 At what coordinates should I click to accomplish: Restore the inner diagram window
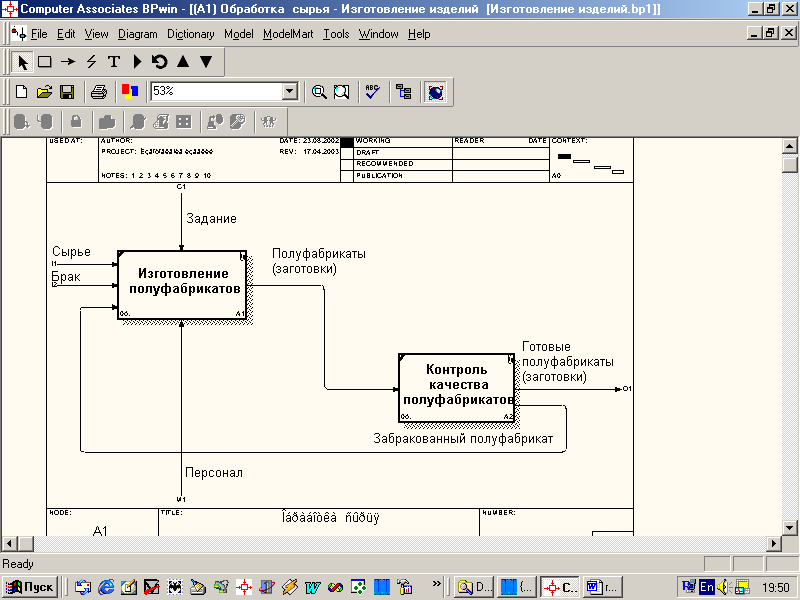pyautogui.click(x=771, y=33)
